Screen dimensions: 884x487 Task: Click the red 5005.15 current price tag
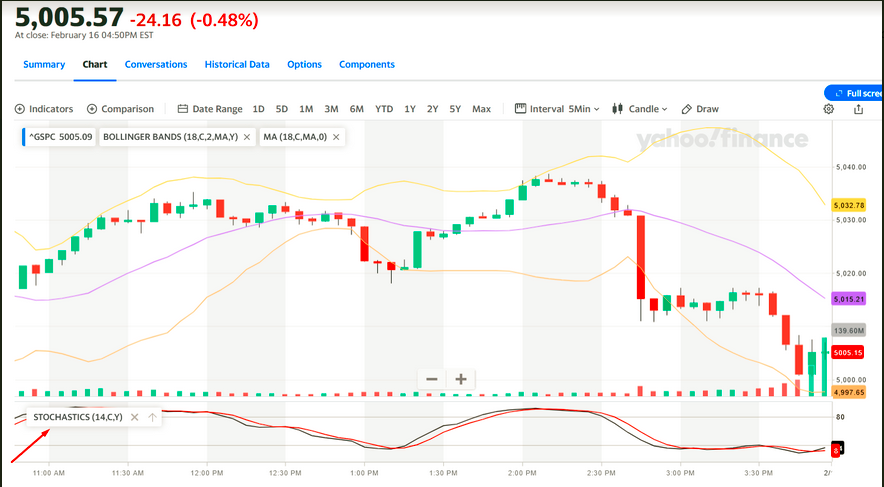[x=848, y=353]
